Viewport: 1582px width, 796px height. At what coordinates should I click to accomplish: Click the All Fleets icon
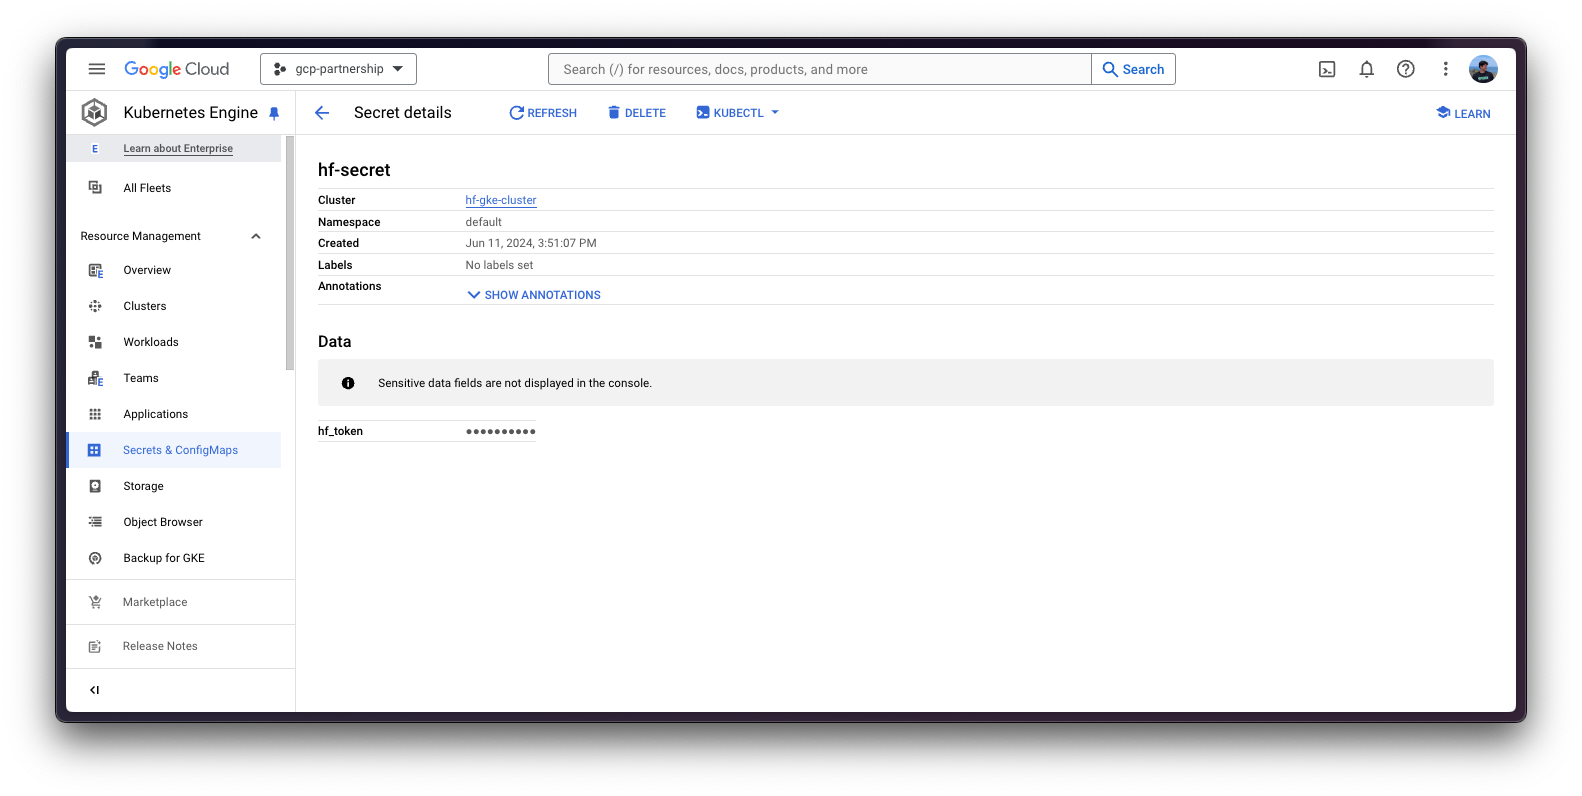pos(95,188)
